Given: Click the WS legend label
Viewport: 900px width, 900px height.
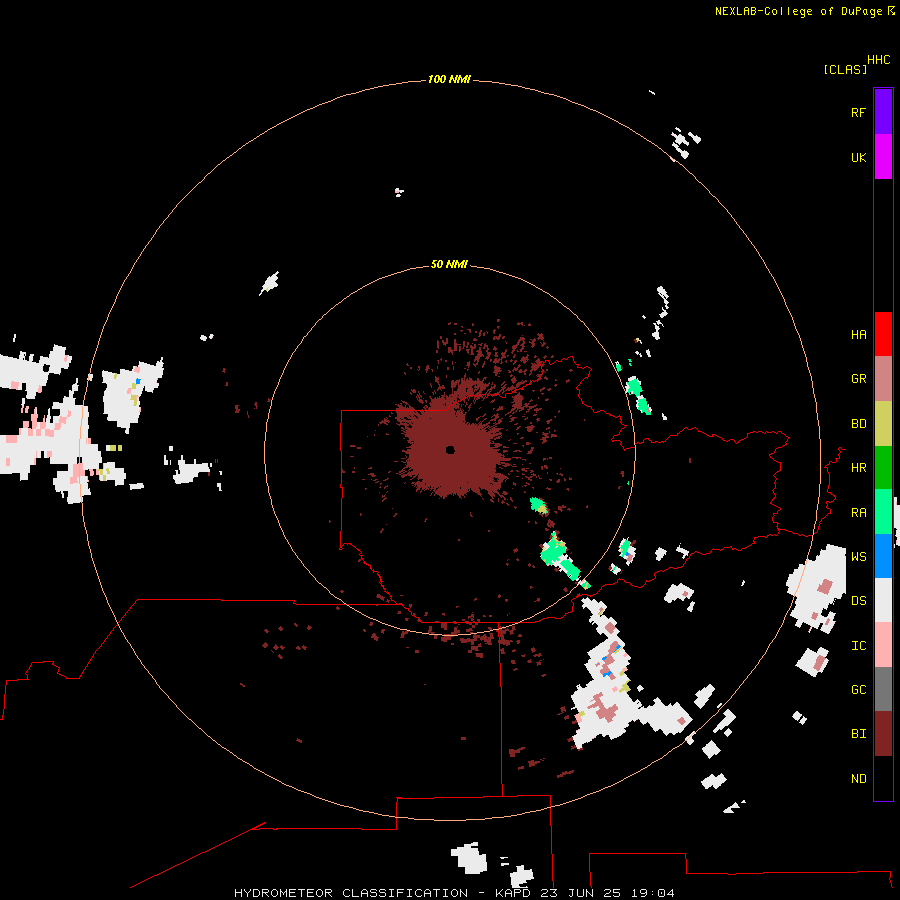Looking at the screenshot, I should pos(858,557).
